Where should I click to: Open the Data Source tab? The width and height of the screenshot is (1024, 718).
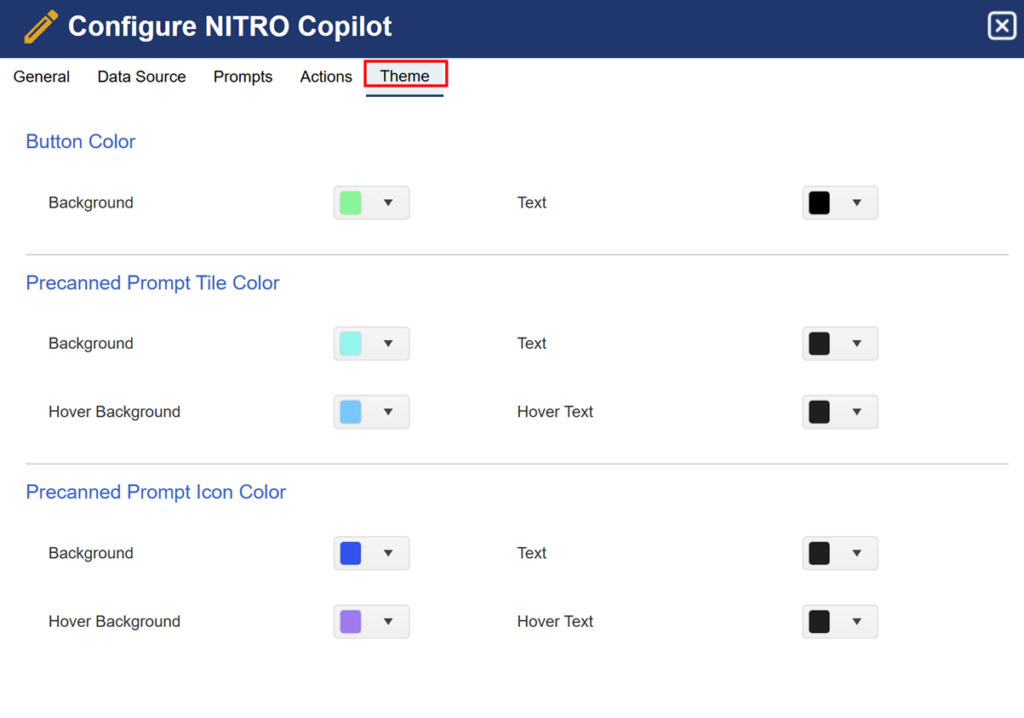click(x=141, y=77)
